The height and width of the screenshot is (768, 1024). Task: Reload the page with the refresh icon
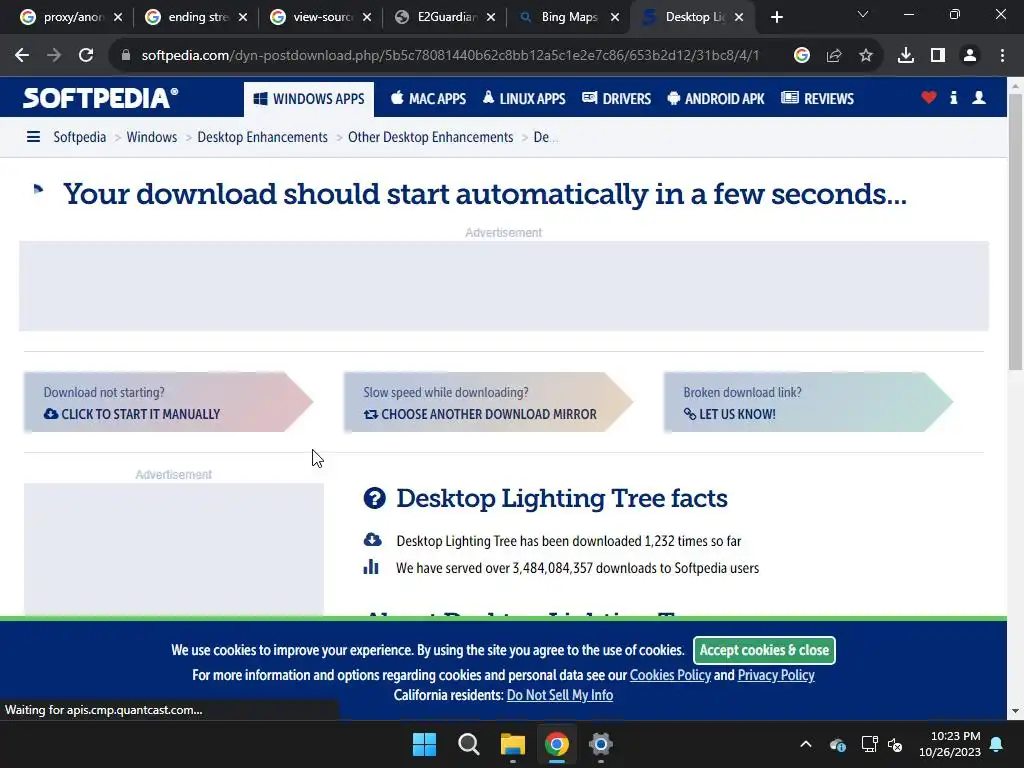86,56
